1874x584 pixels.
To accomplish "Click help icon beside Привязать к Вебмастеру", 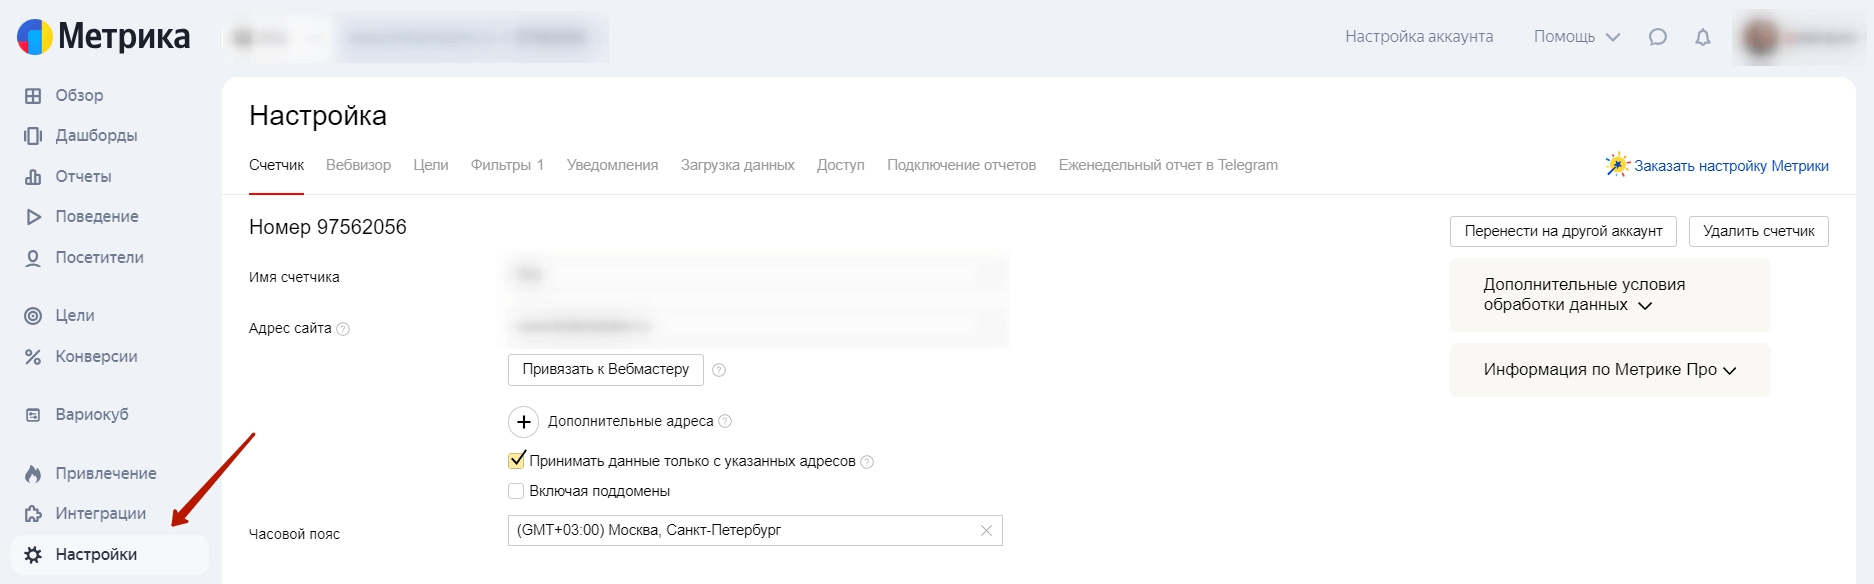I will click(x=719, y=370).
